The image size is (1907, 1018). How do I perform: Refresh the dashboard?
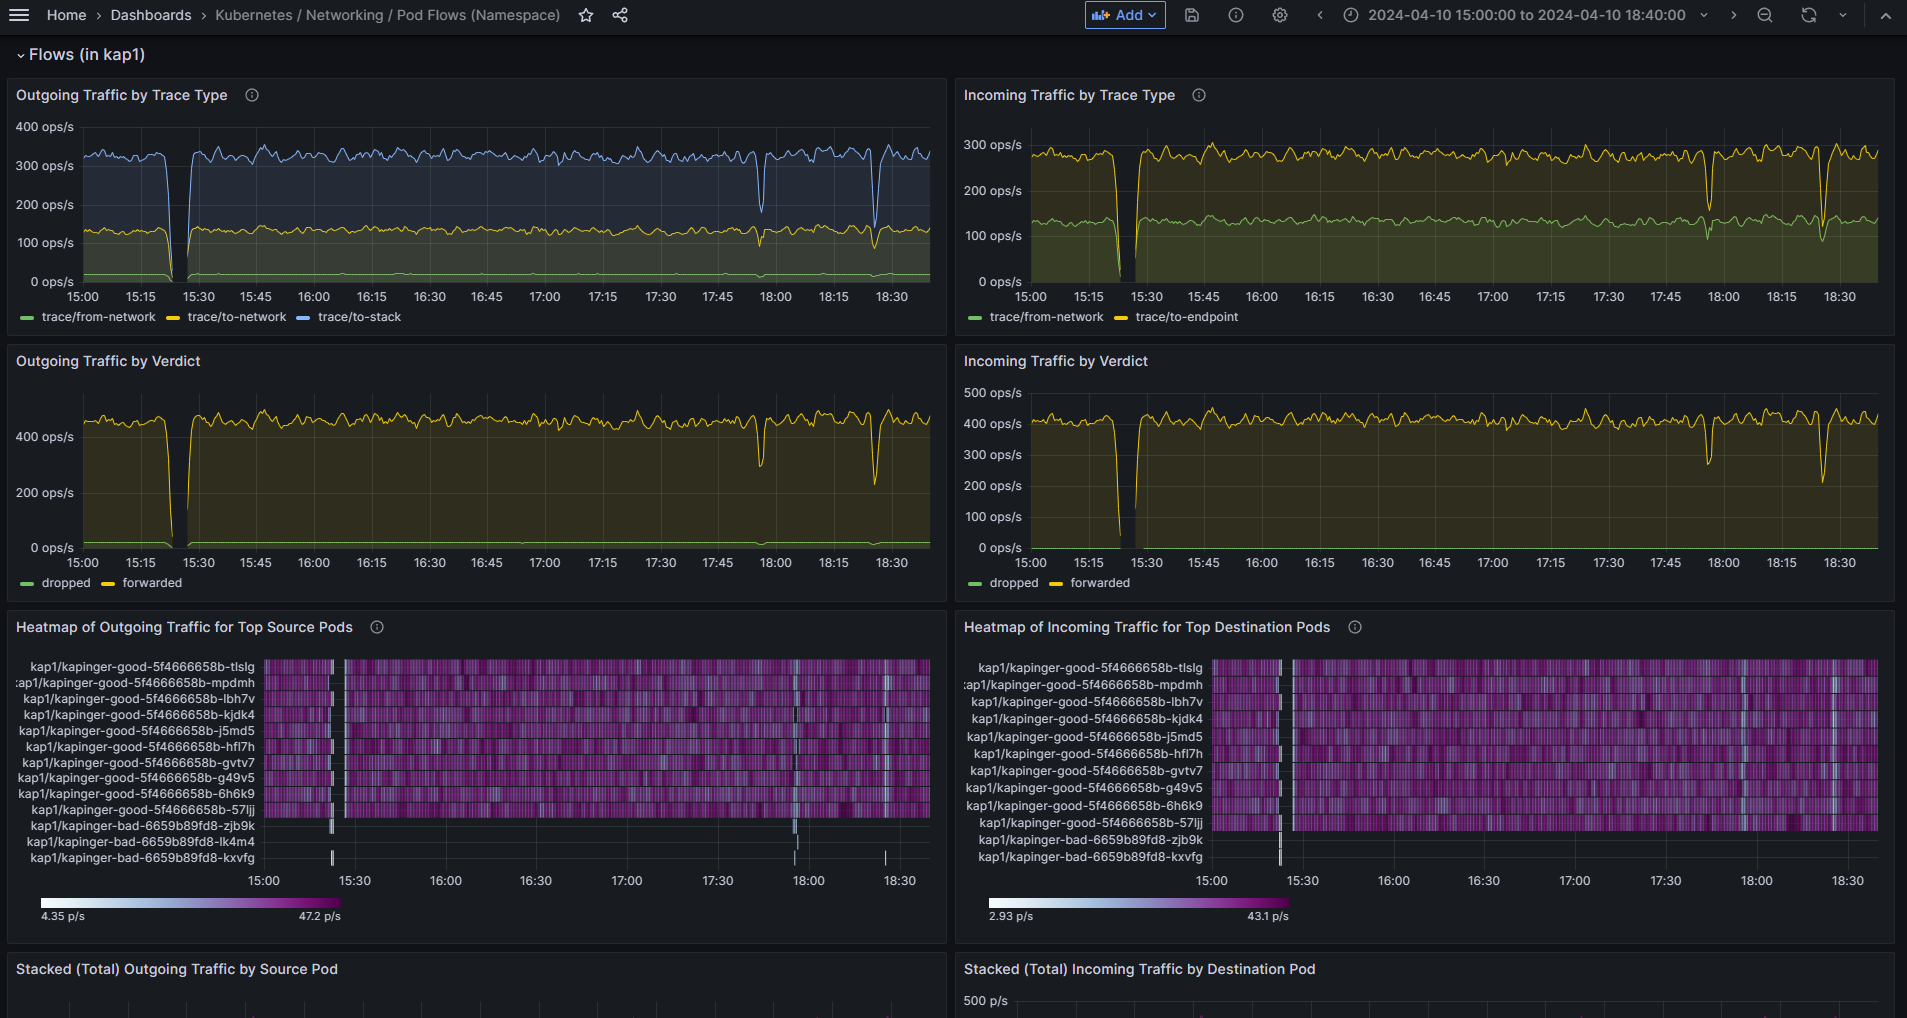point(1809,15)
